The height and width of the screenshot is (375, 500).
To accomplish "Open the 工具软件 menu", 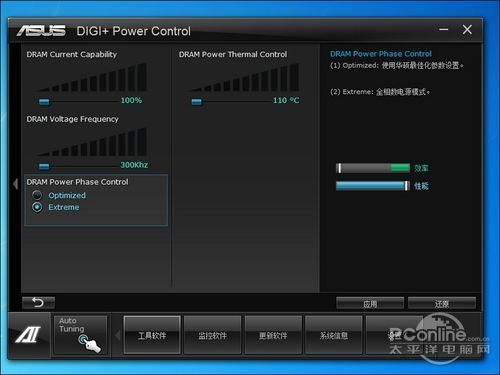I will click(x=152, y=335).
